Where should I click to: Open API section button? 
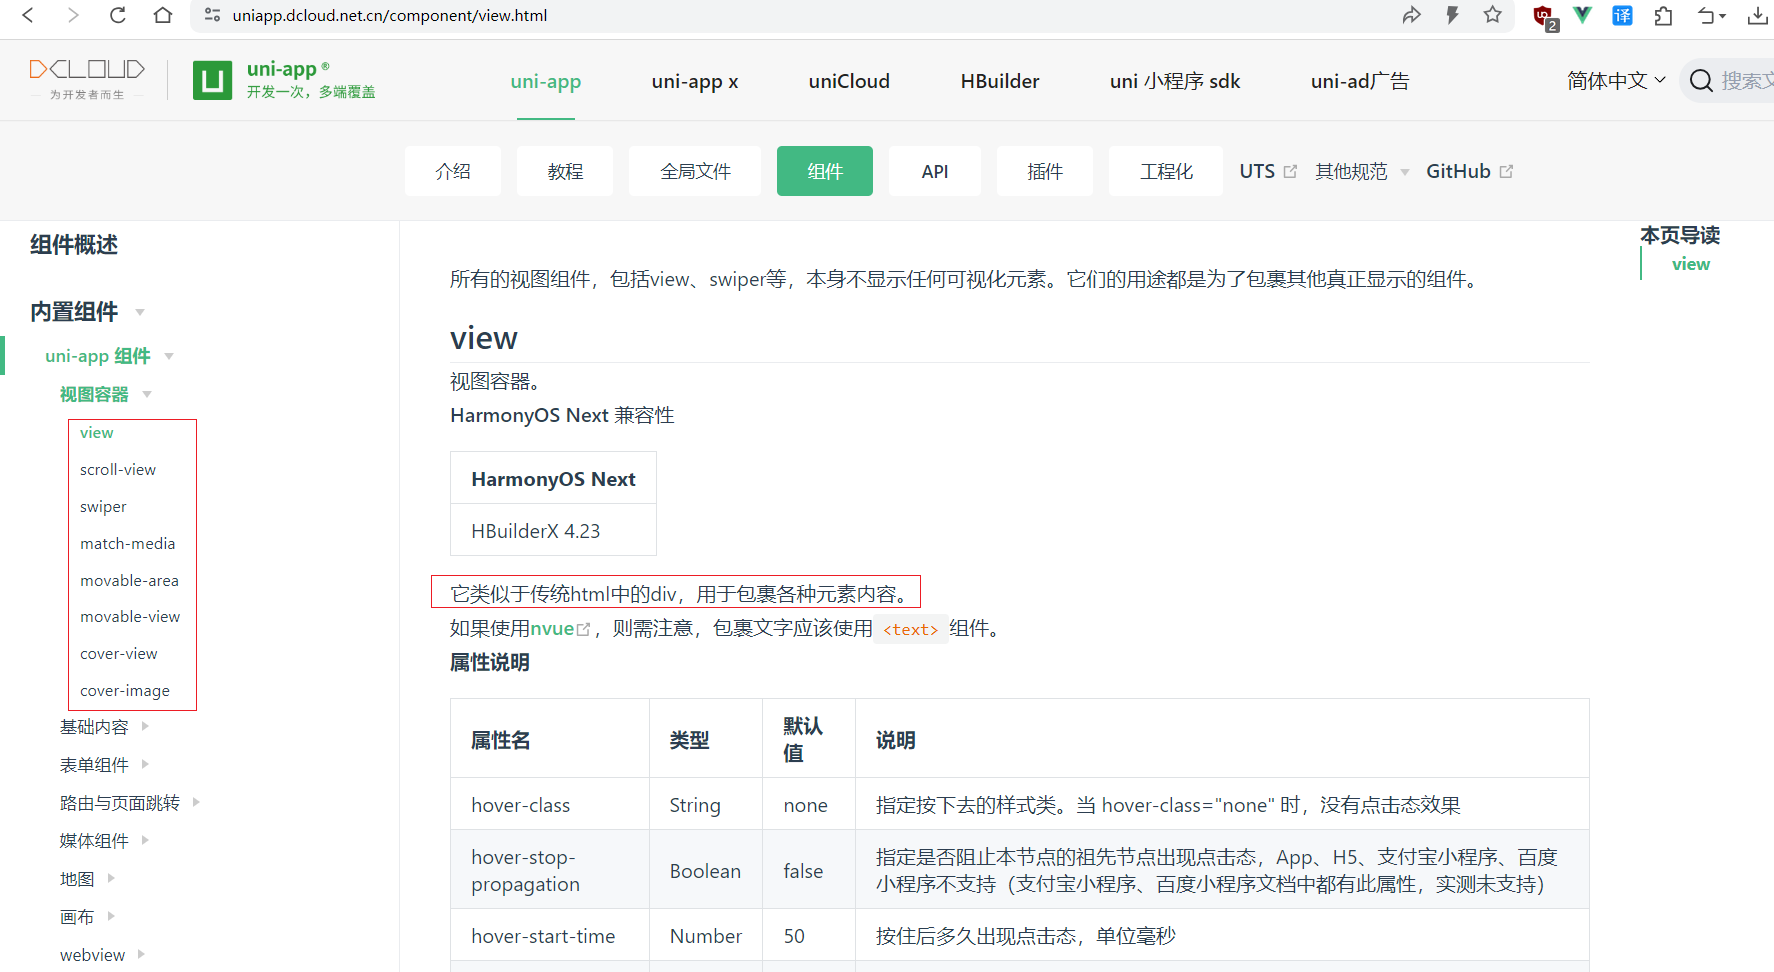point(935,171)
